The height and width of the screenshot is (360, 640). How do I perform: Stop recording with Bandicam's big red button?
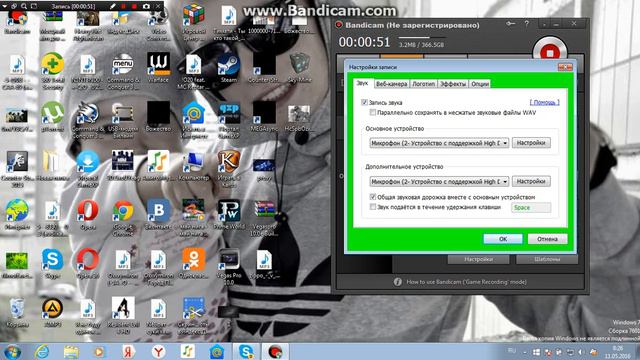(549, 52)
